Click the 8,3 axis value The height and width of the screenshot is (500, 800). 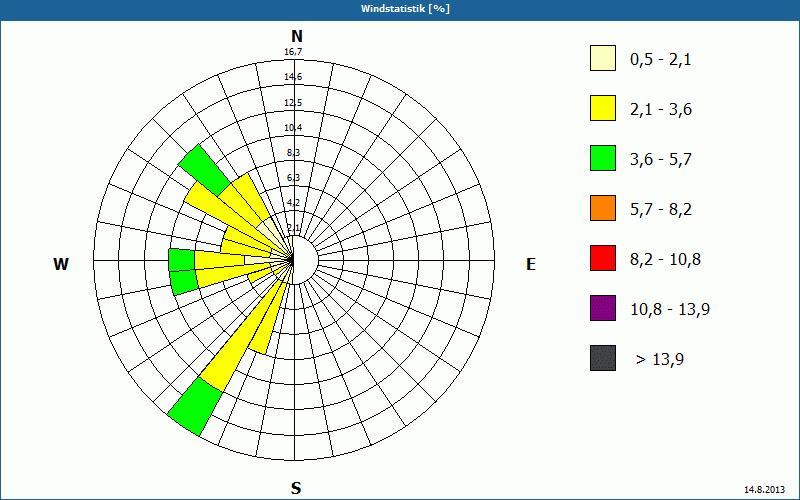tap(293, 153)
